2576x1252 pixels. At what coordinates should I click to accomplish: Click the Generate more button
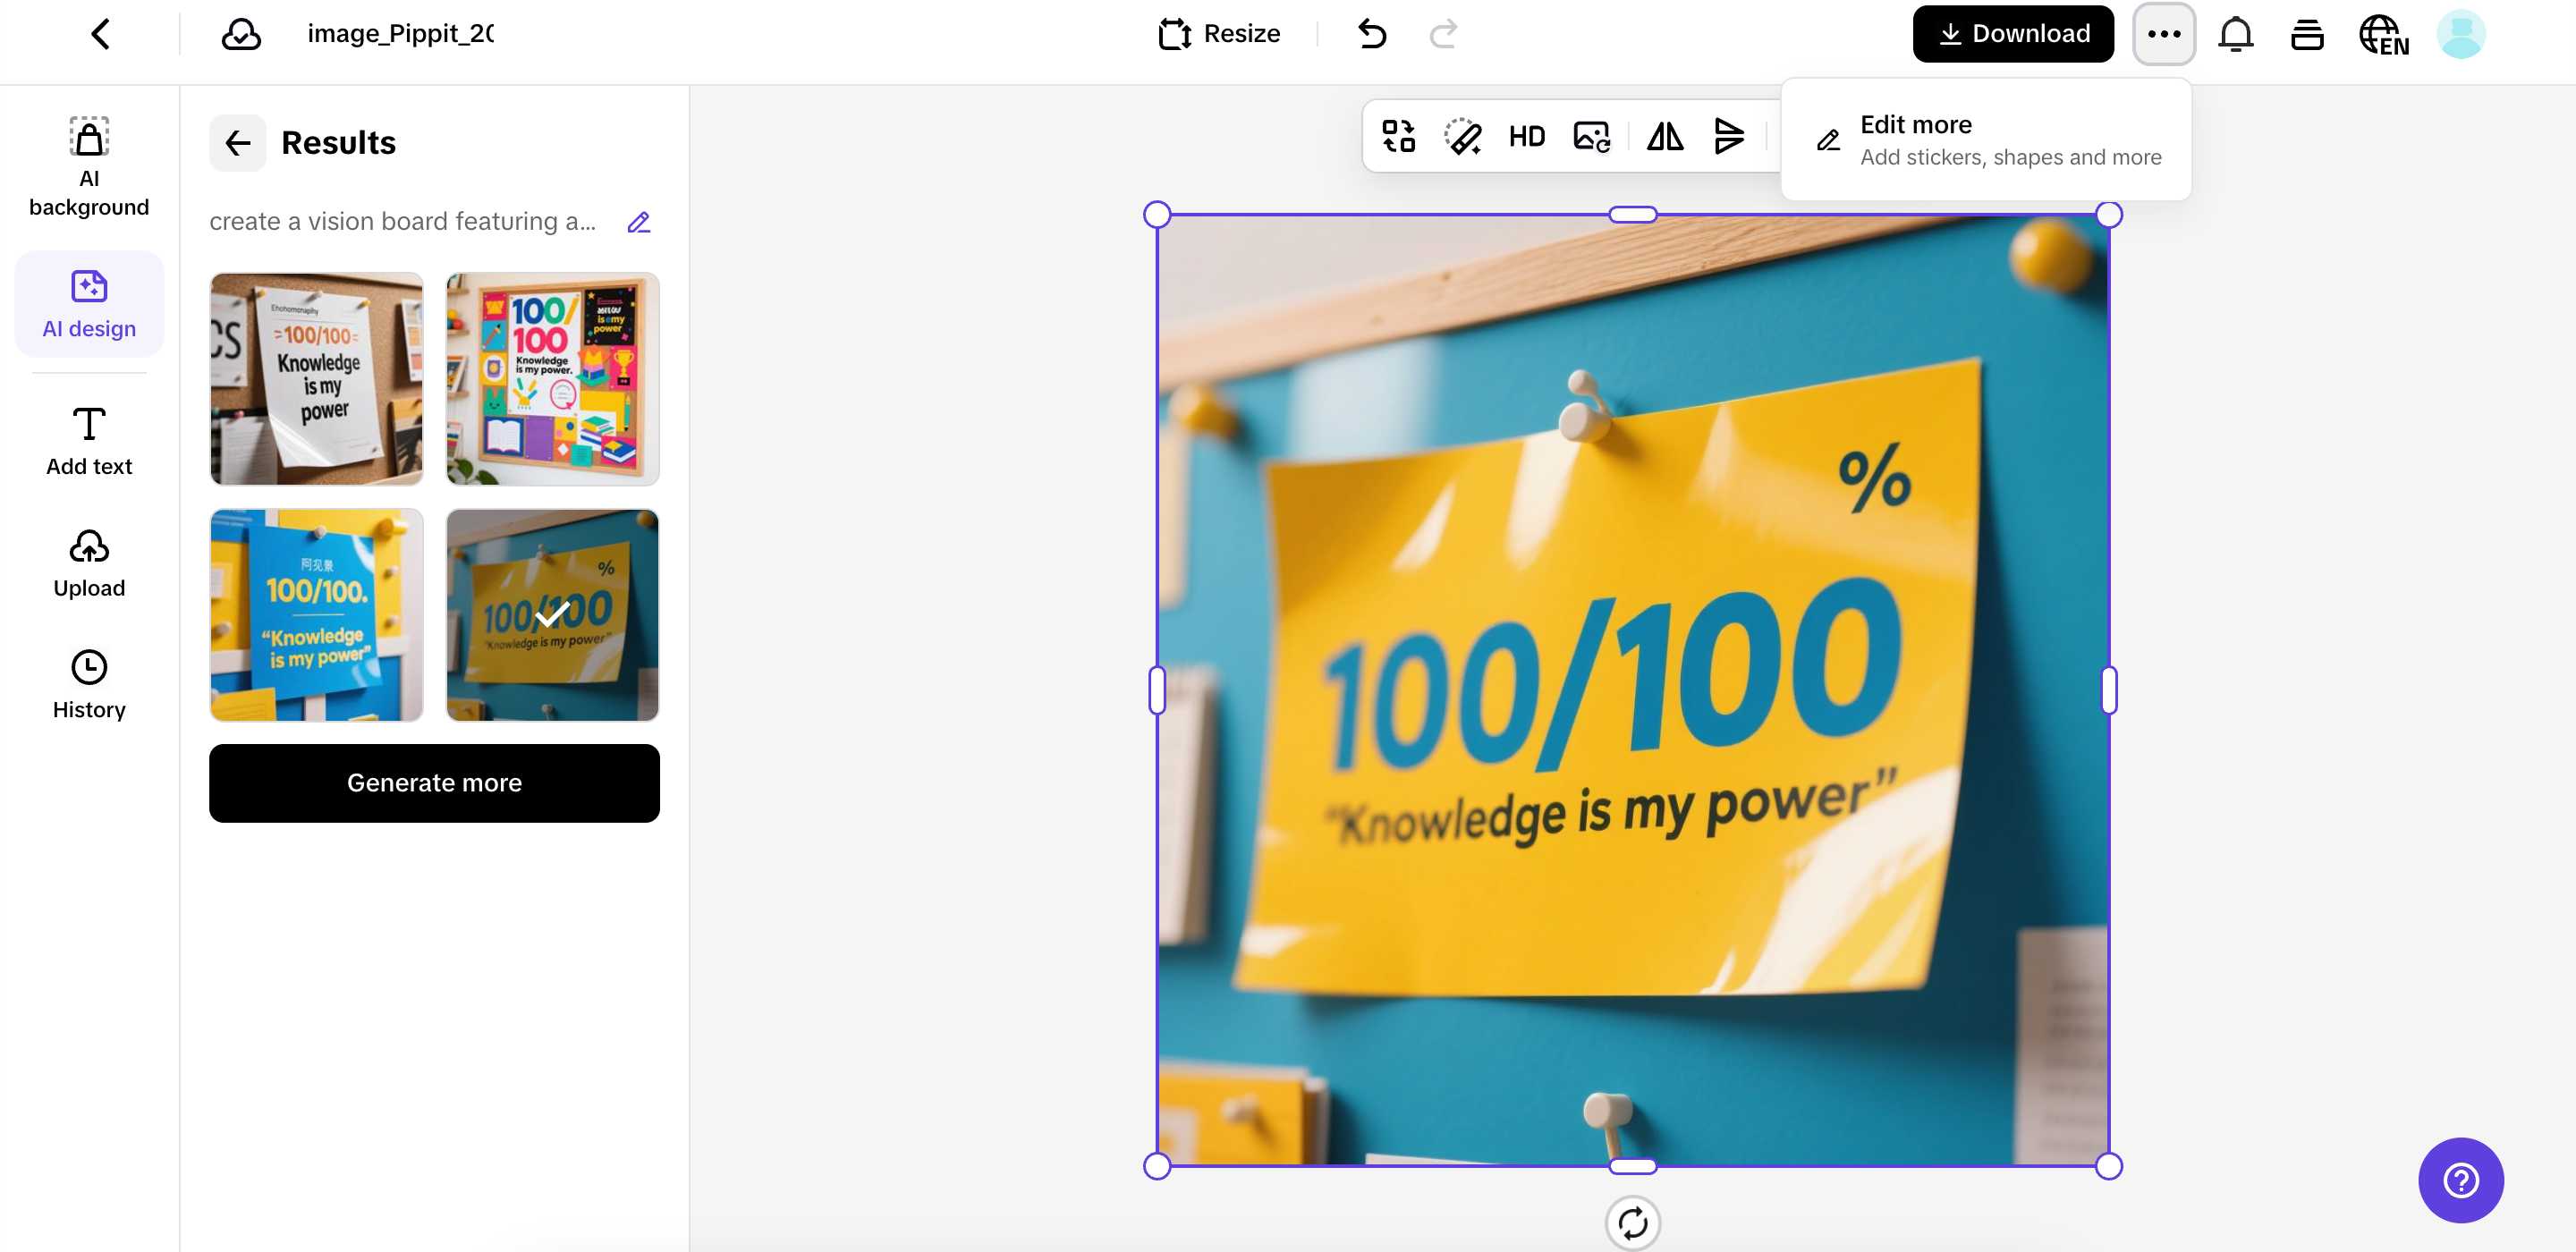[x=434, y=783]
